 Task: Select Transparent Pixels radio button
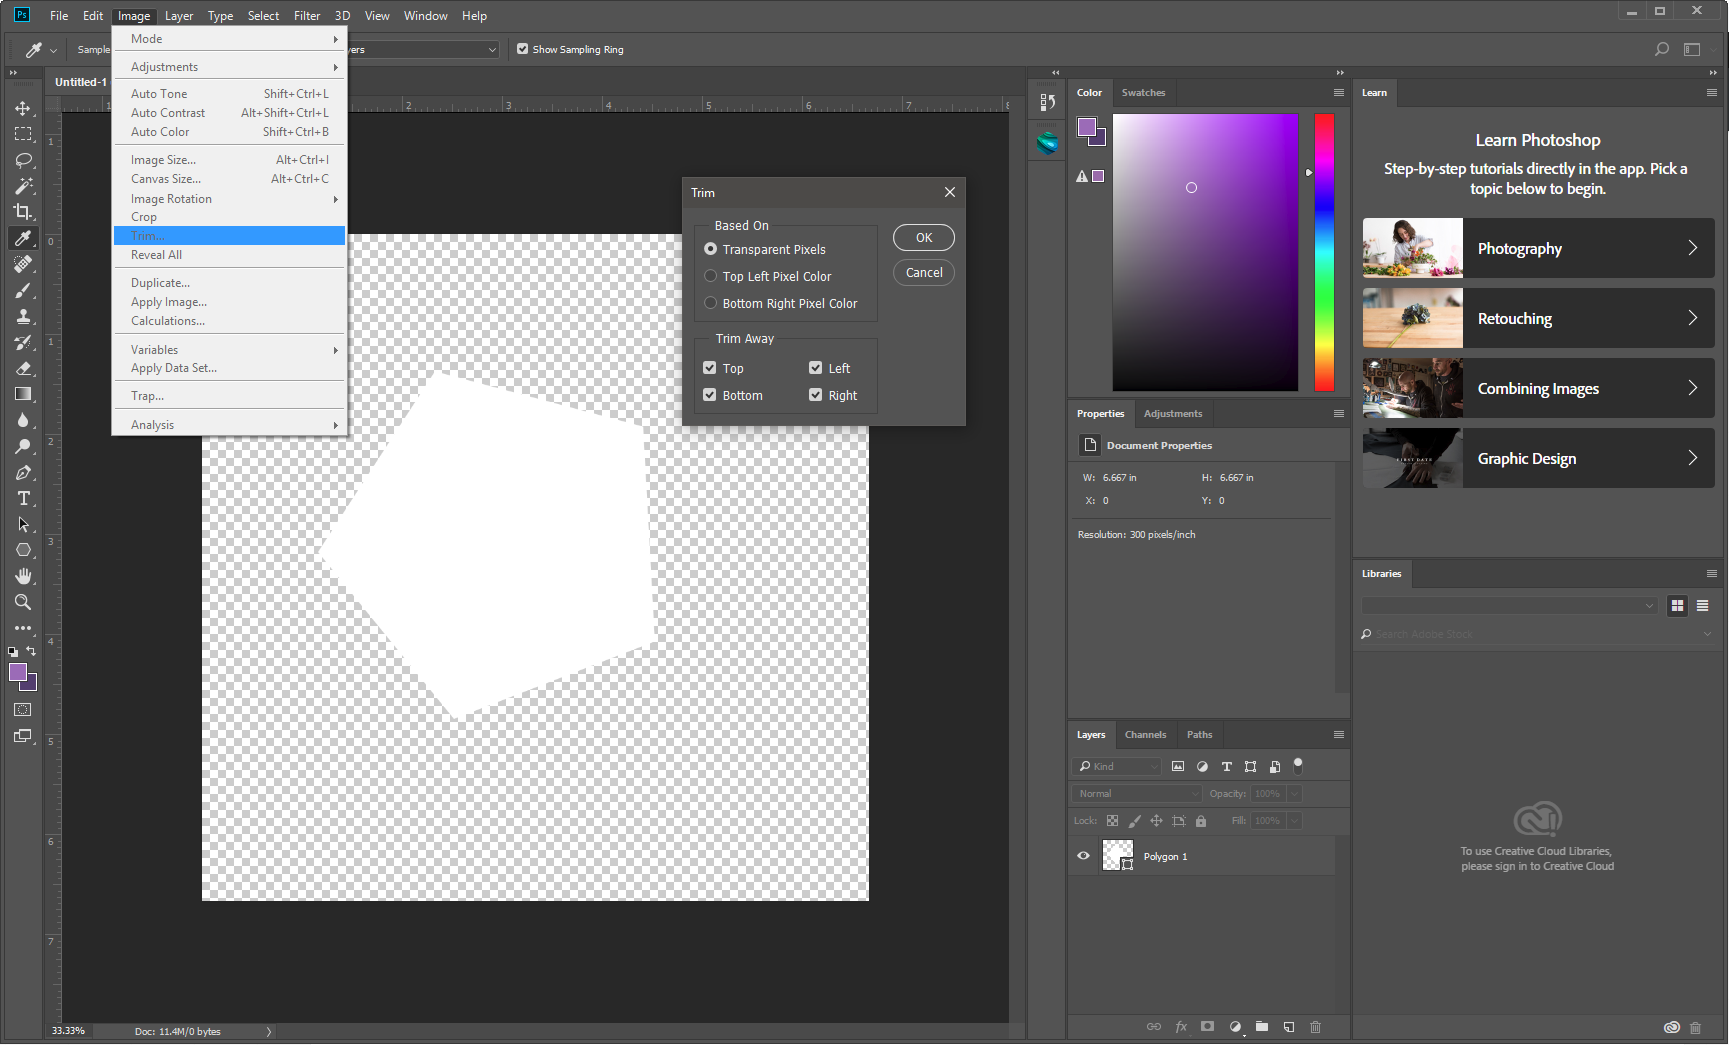coord(710,249)
